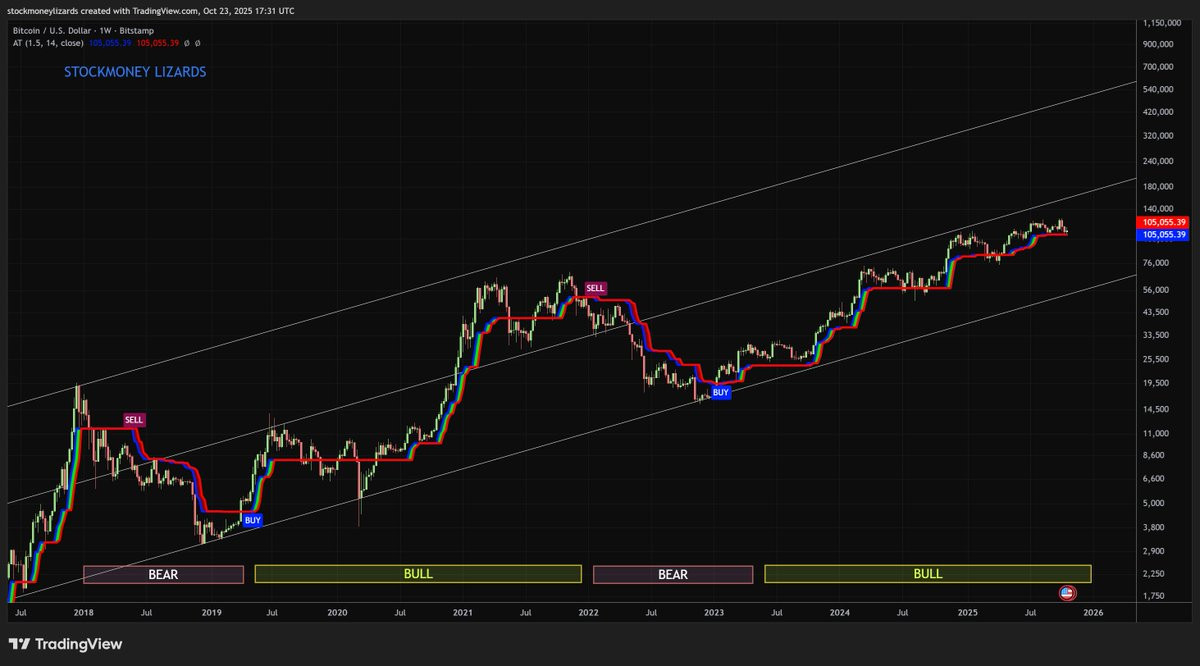Select the BEAR box spanning 2018
Screen dimensions: 1200x666
point(163,574)
